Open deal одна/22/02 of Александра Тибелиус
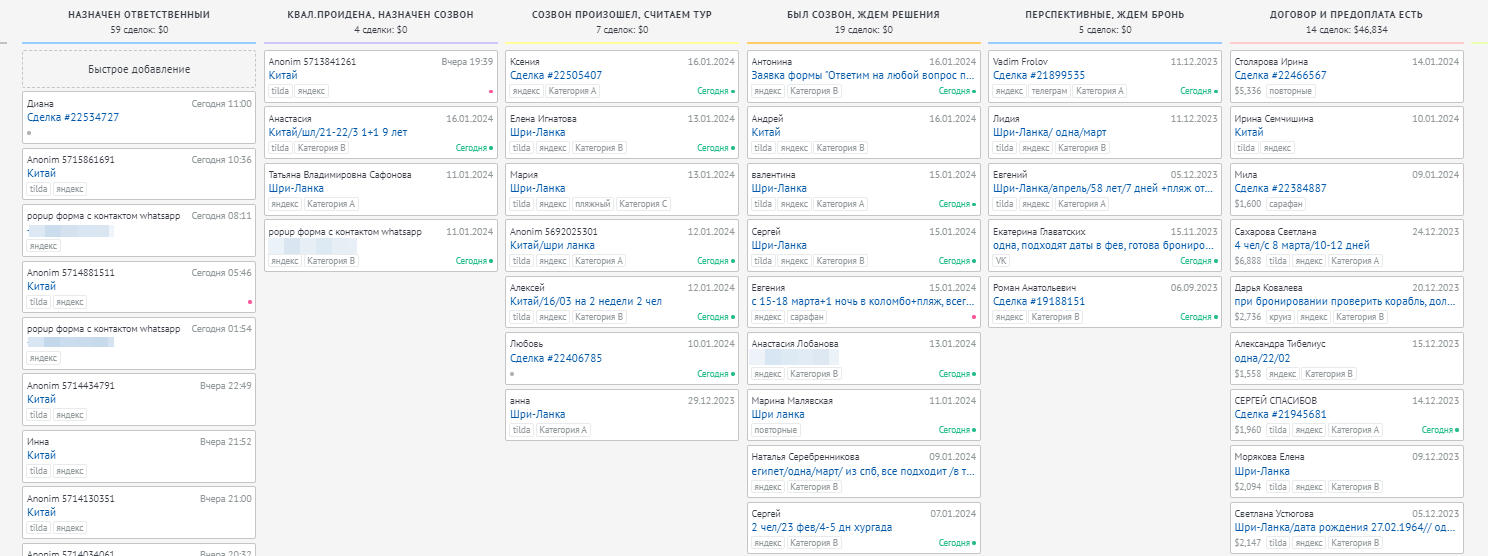Image resolution: width=1488 pixels, height=556 pixels. pyautogui.click(x=1262, y=358)
